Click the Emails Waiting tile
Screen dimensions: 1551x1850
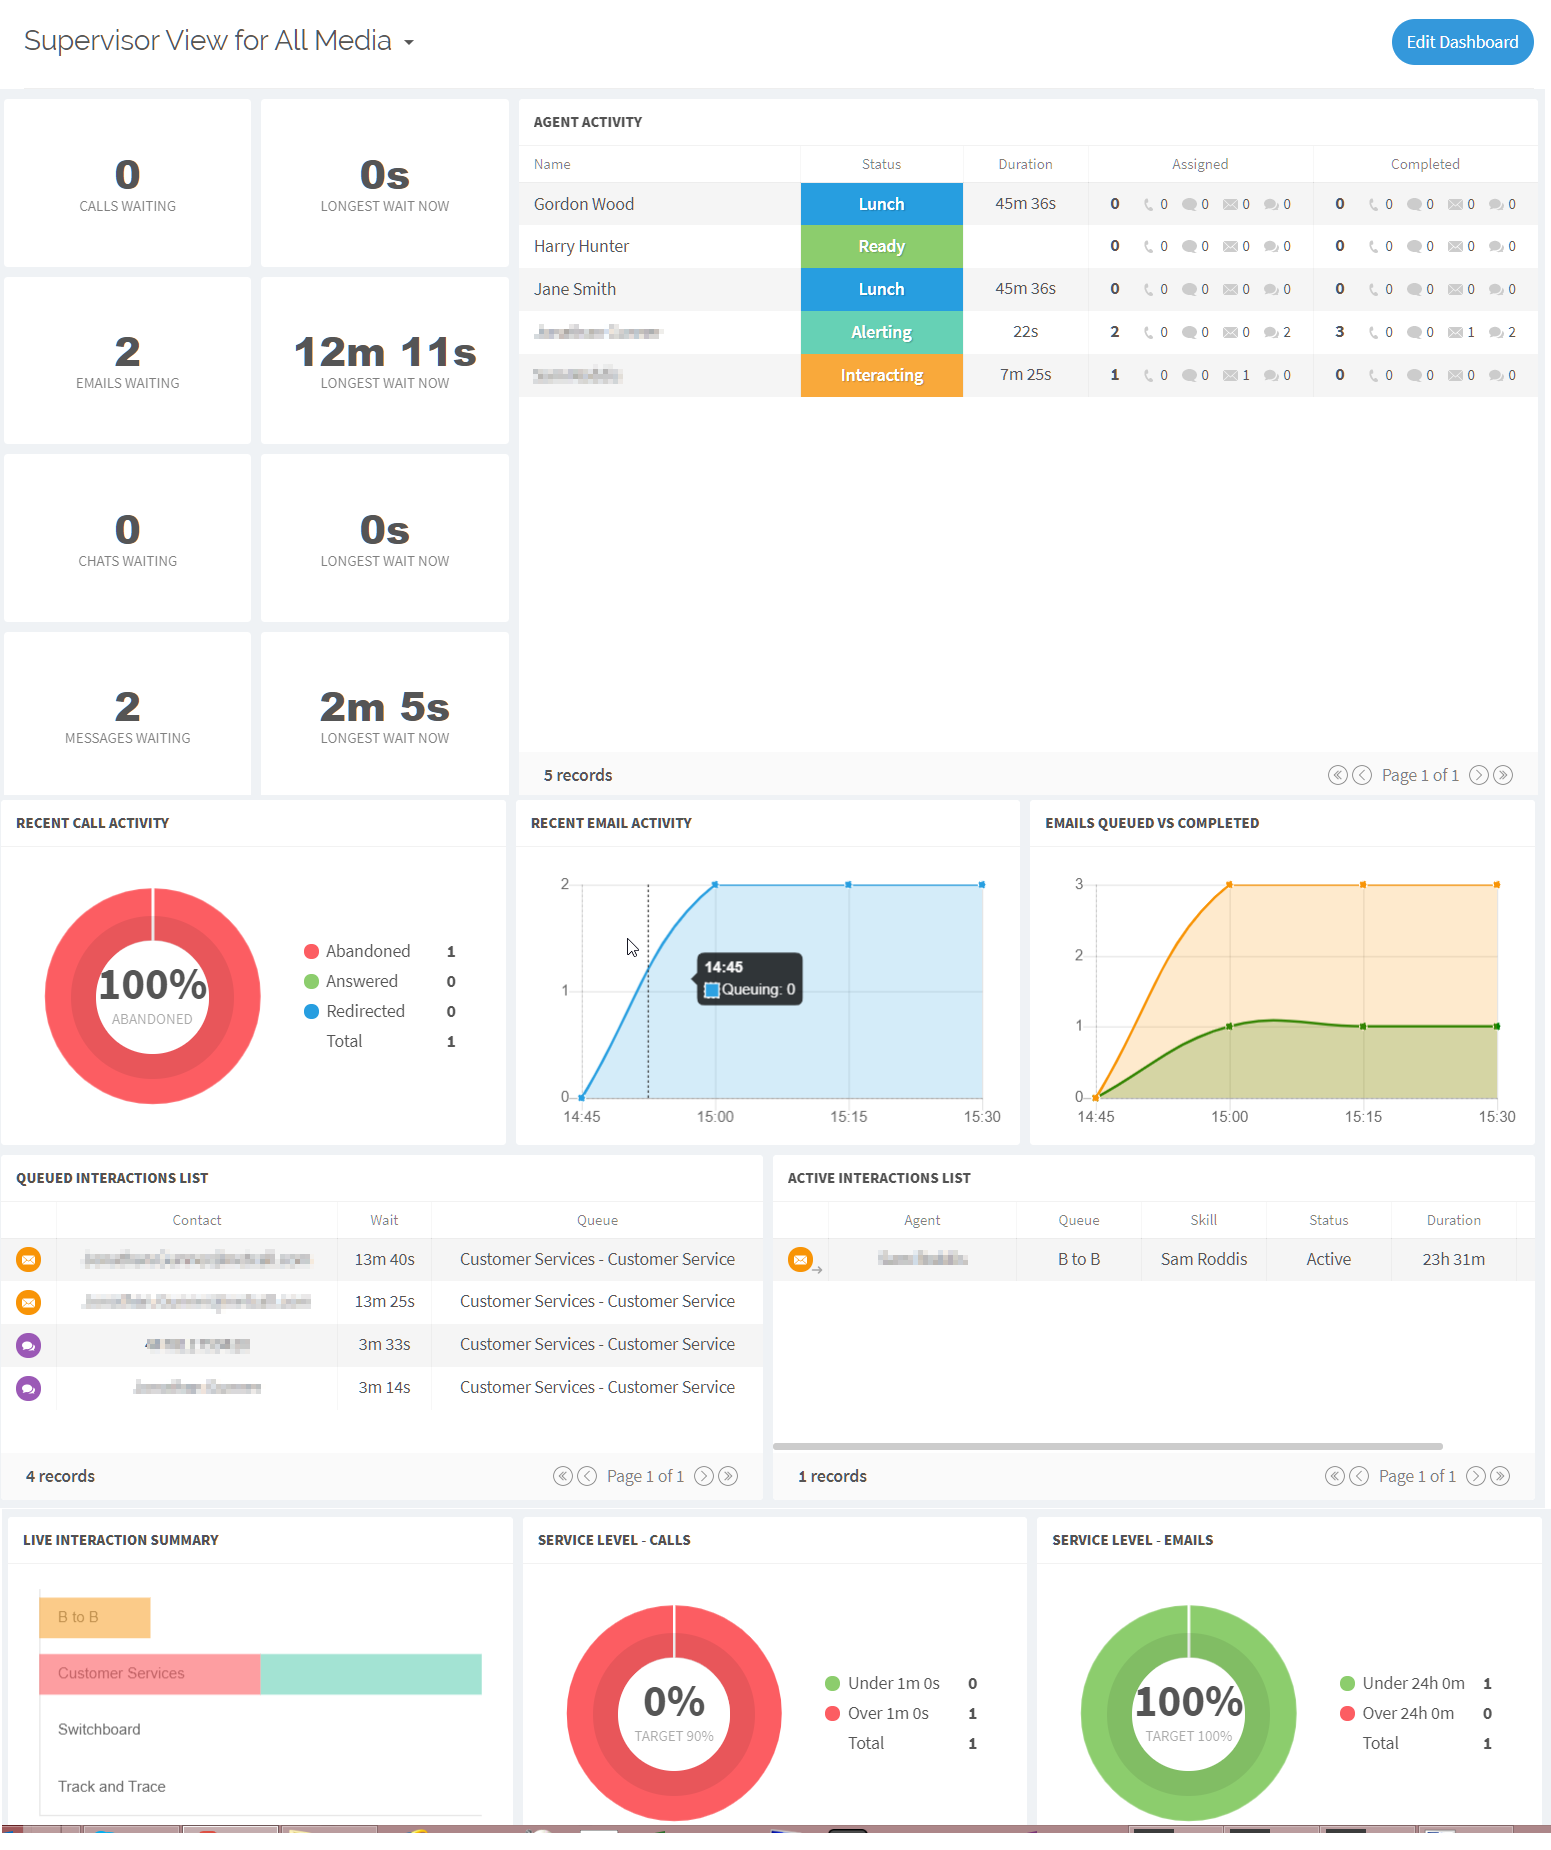click(x=127, y=361)
